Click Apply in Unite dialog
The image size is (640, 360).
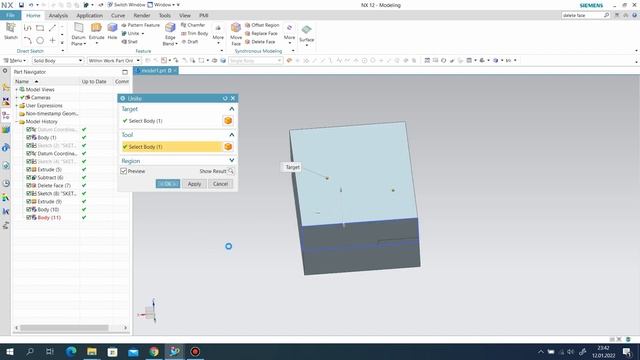[194, 184]
